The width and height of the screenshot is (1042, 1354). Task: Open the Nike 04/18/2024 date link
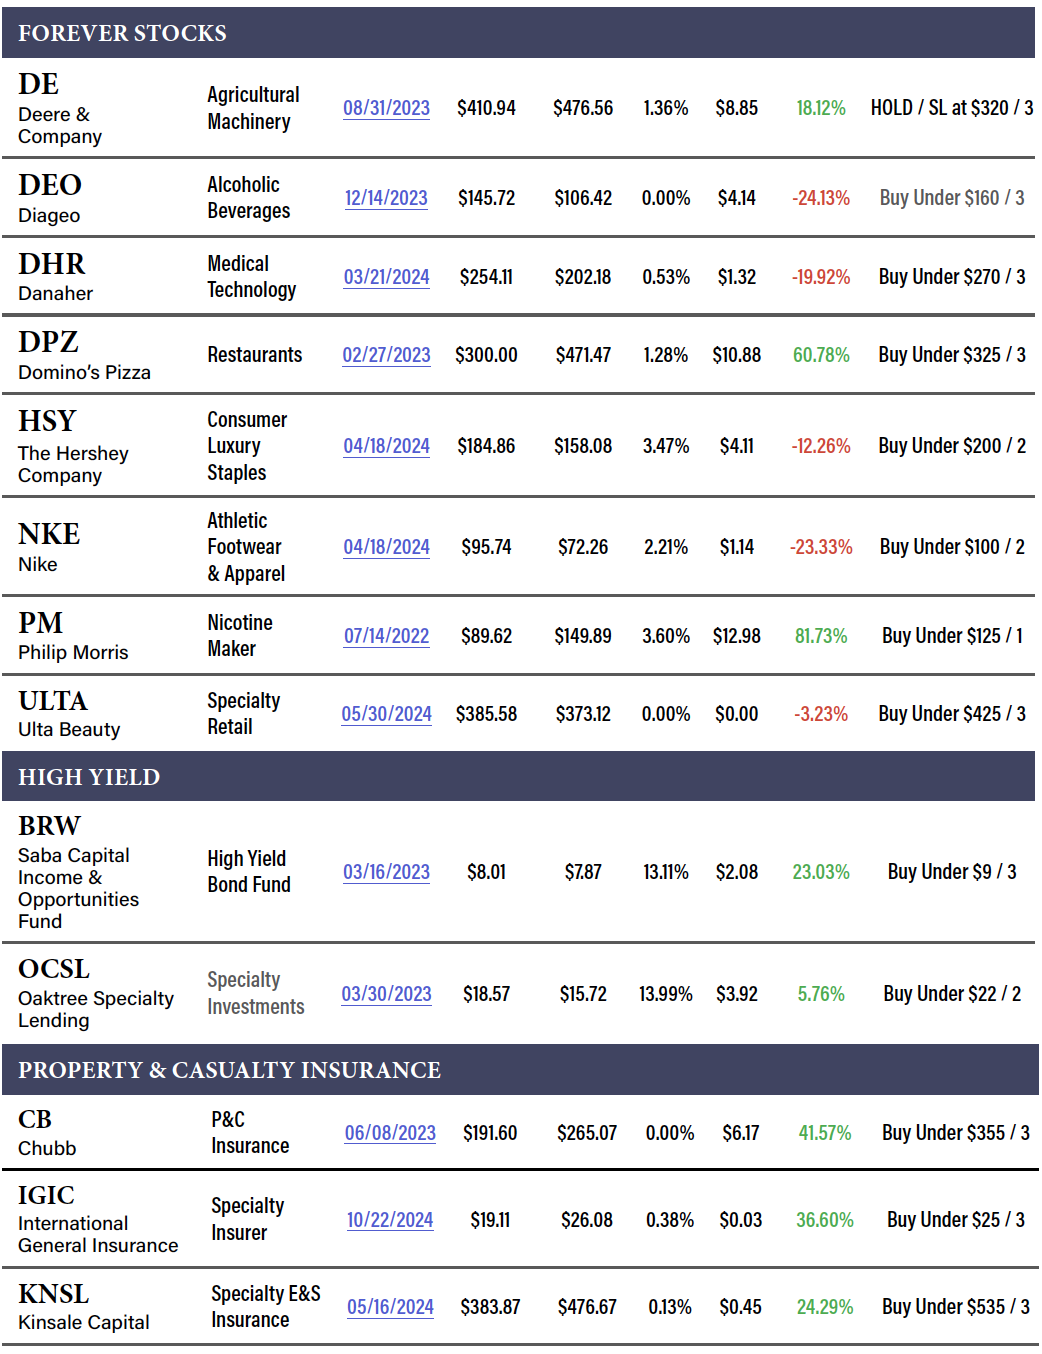click(x=386, y=547)
